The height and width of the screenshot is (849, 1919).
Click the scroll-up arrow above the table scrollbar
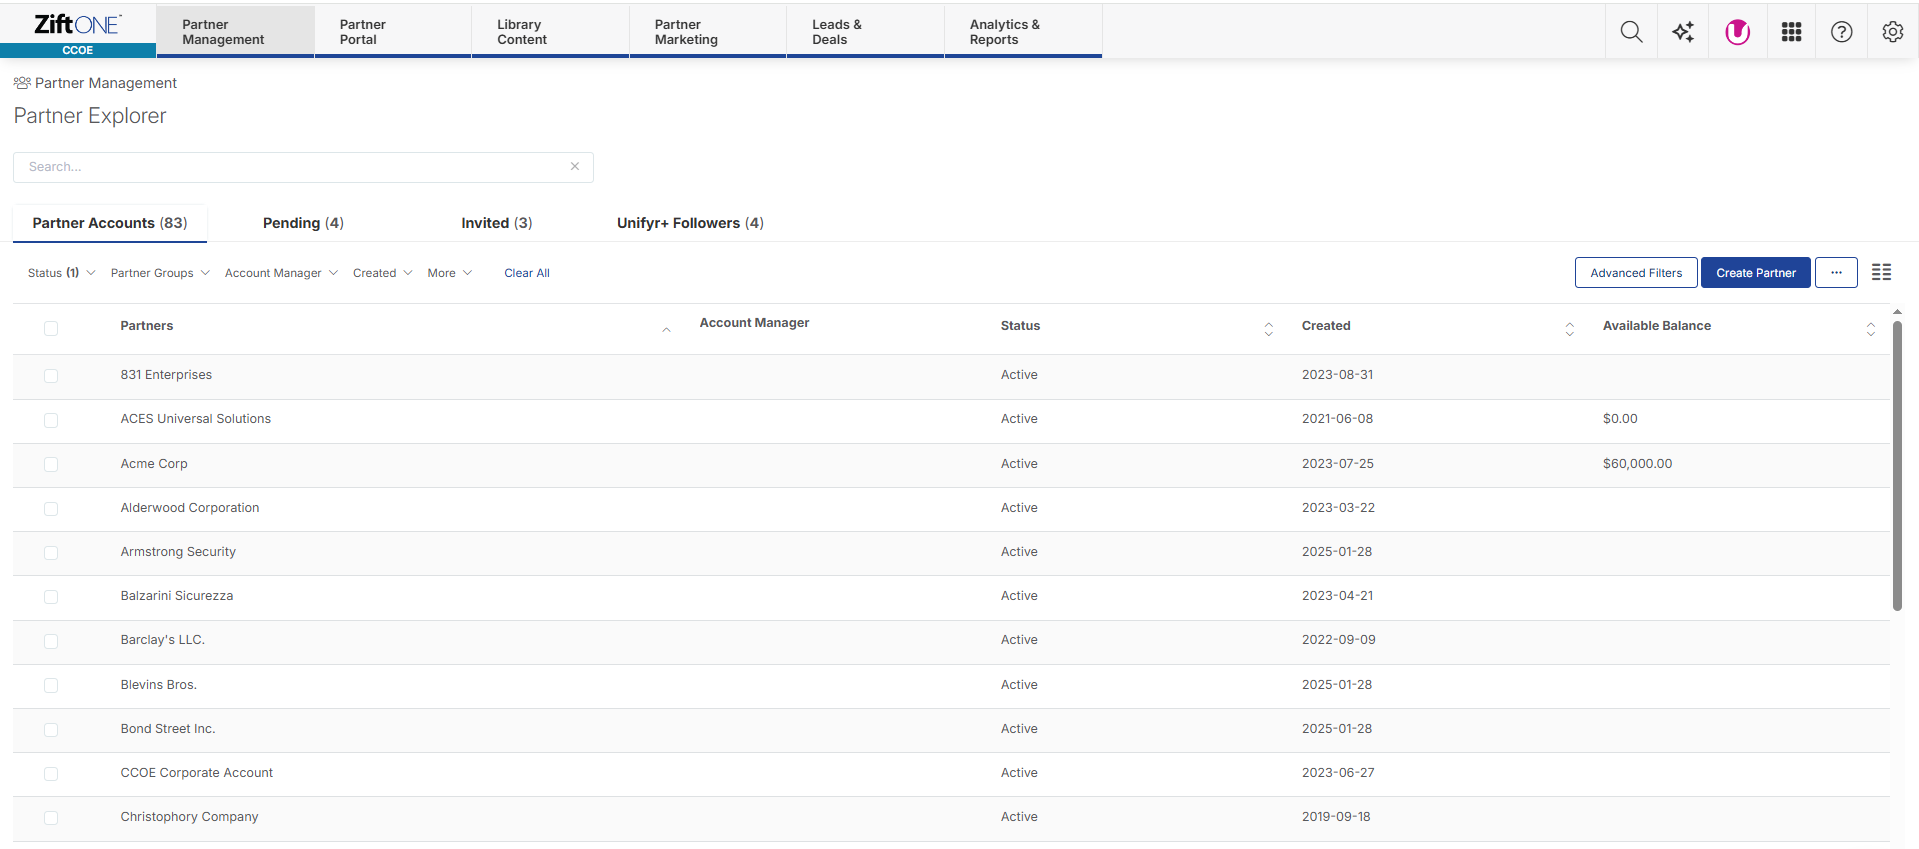pos(1897,312)
